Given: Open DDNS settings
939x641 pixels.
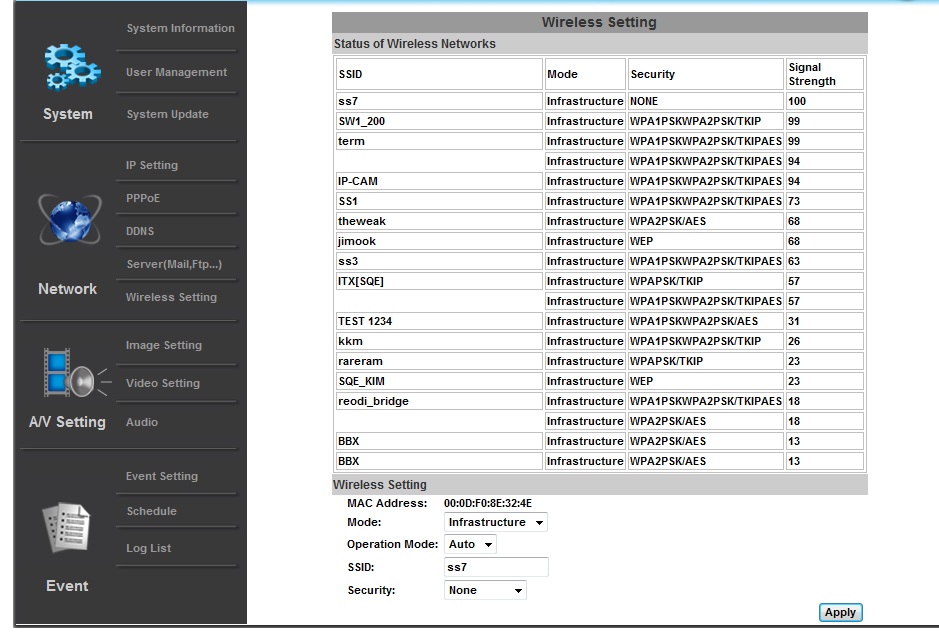Looking at the screenshot, I should 140,231.
